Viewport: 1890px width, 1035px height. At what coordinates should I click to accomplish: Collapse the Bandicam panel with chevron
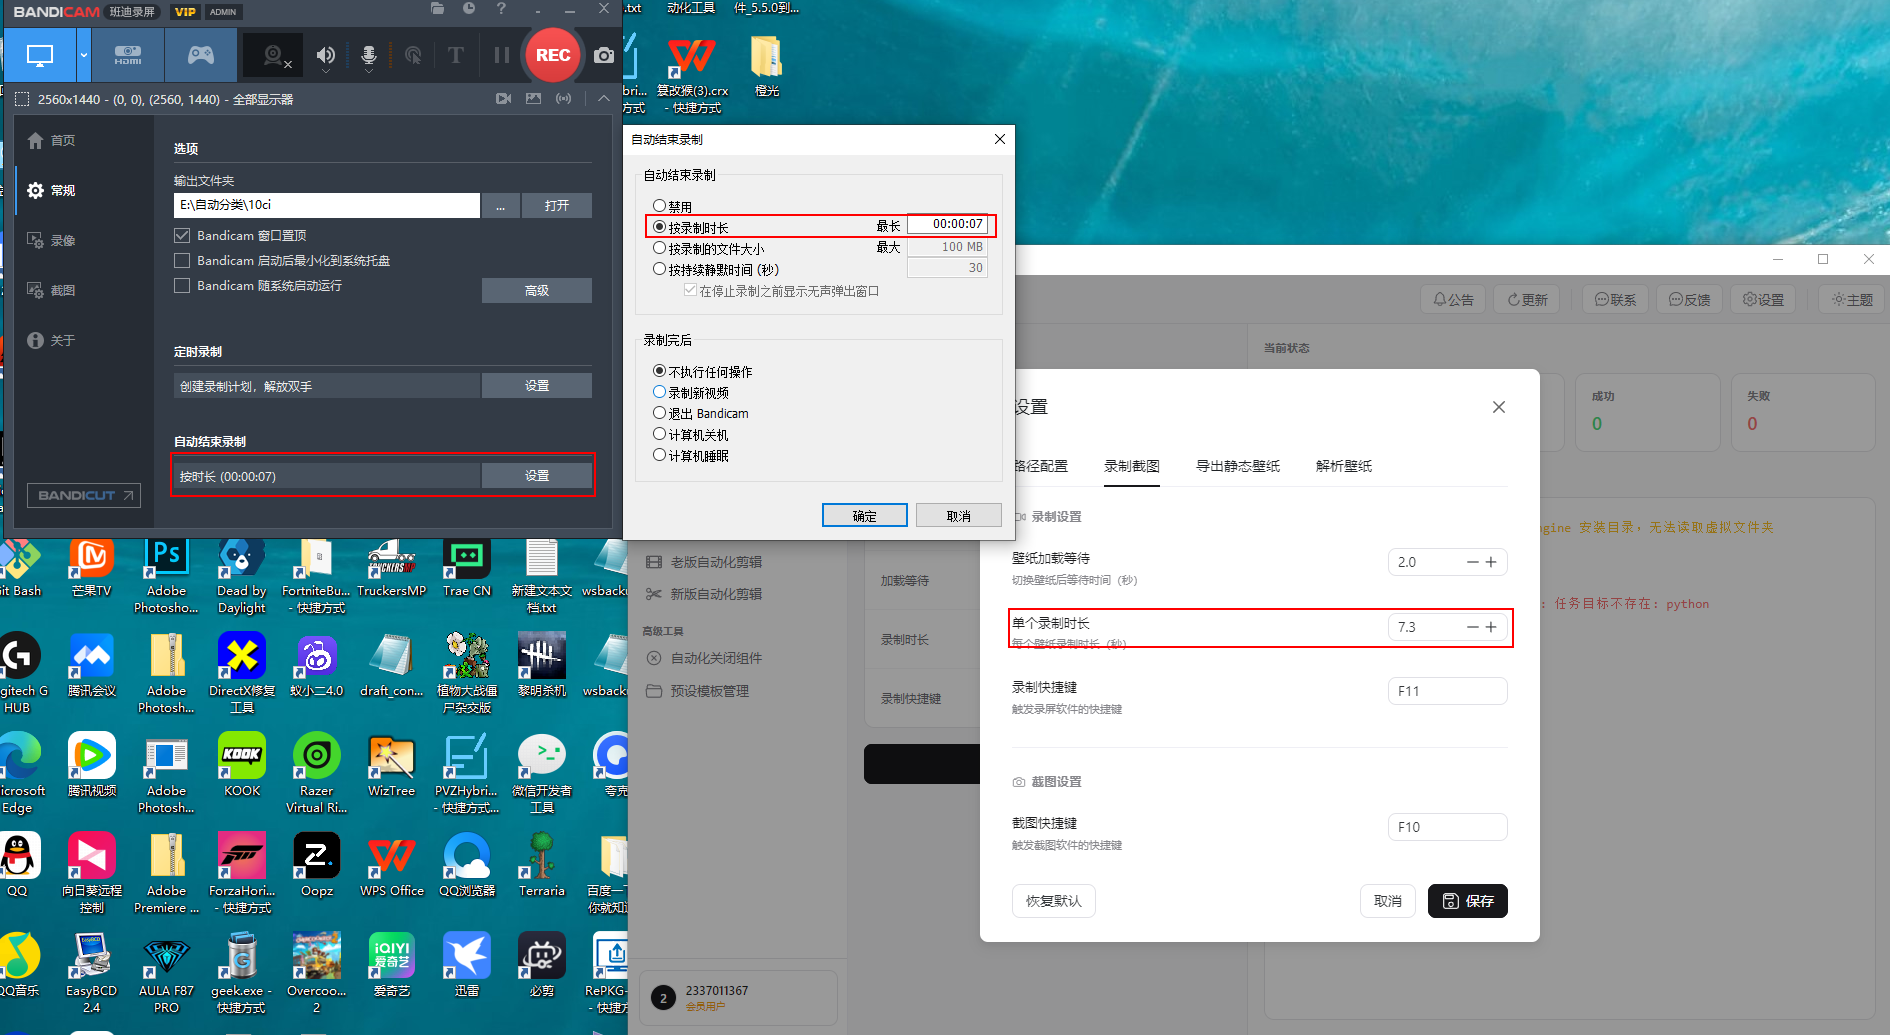point(603,98)
